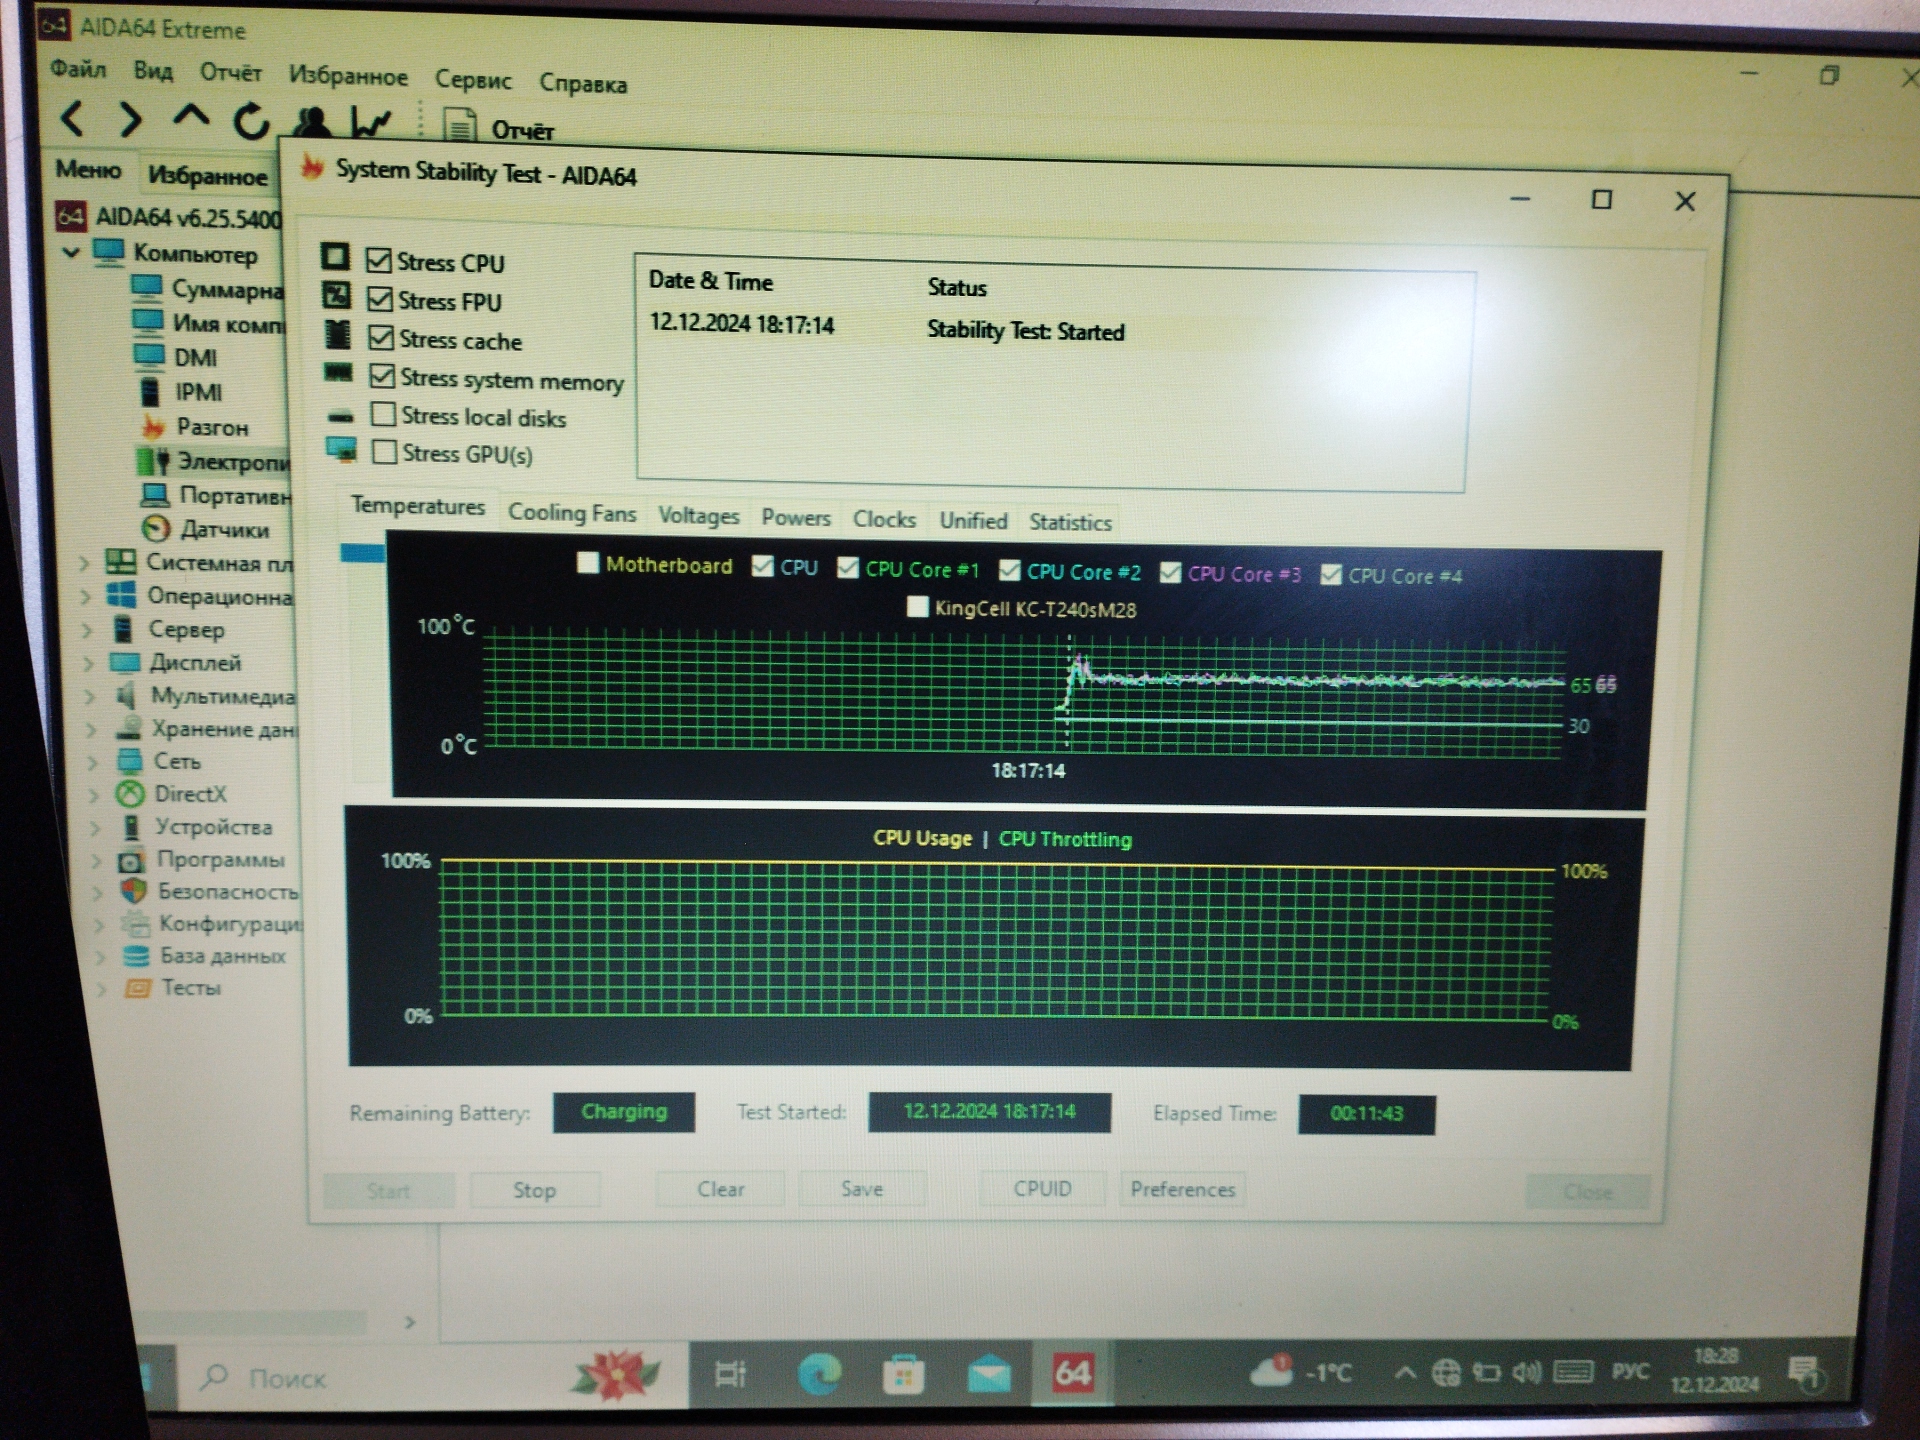Open the Файл menu
This screenshot has height=1440, width=1920.
[78, 68]
